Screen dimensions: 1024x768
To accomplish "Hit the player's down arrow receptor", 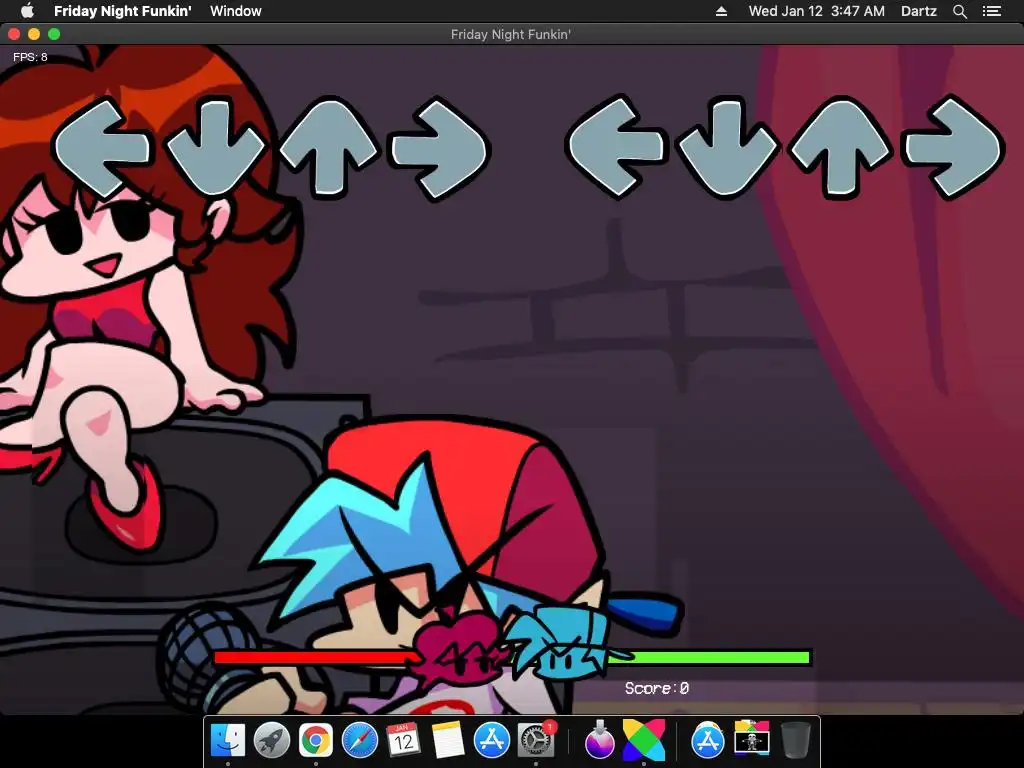I will 728,148.
